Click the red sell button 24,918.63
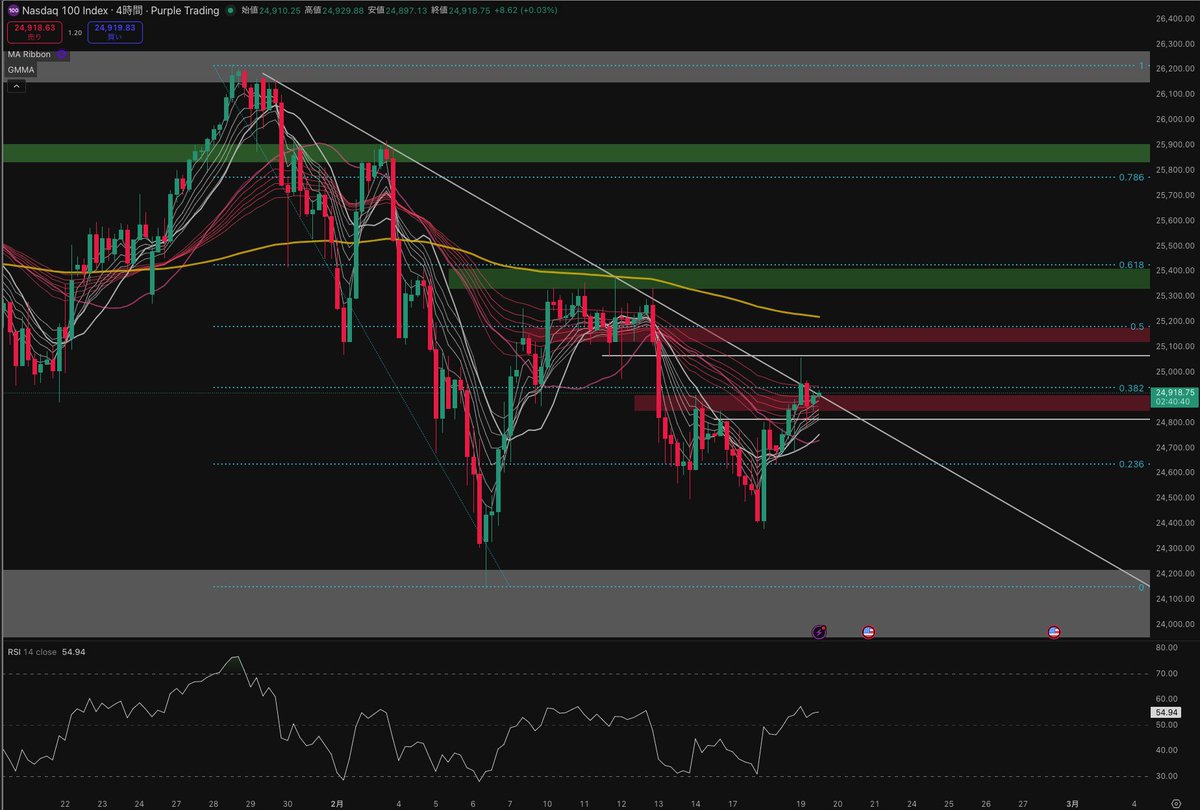Viewport: 1200px width, 810px height. coord(34,32)
